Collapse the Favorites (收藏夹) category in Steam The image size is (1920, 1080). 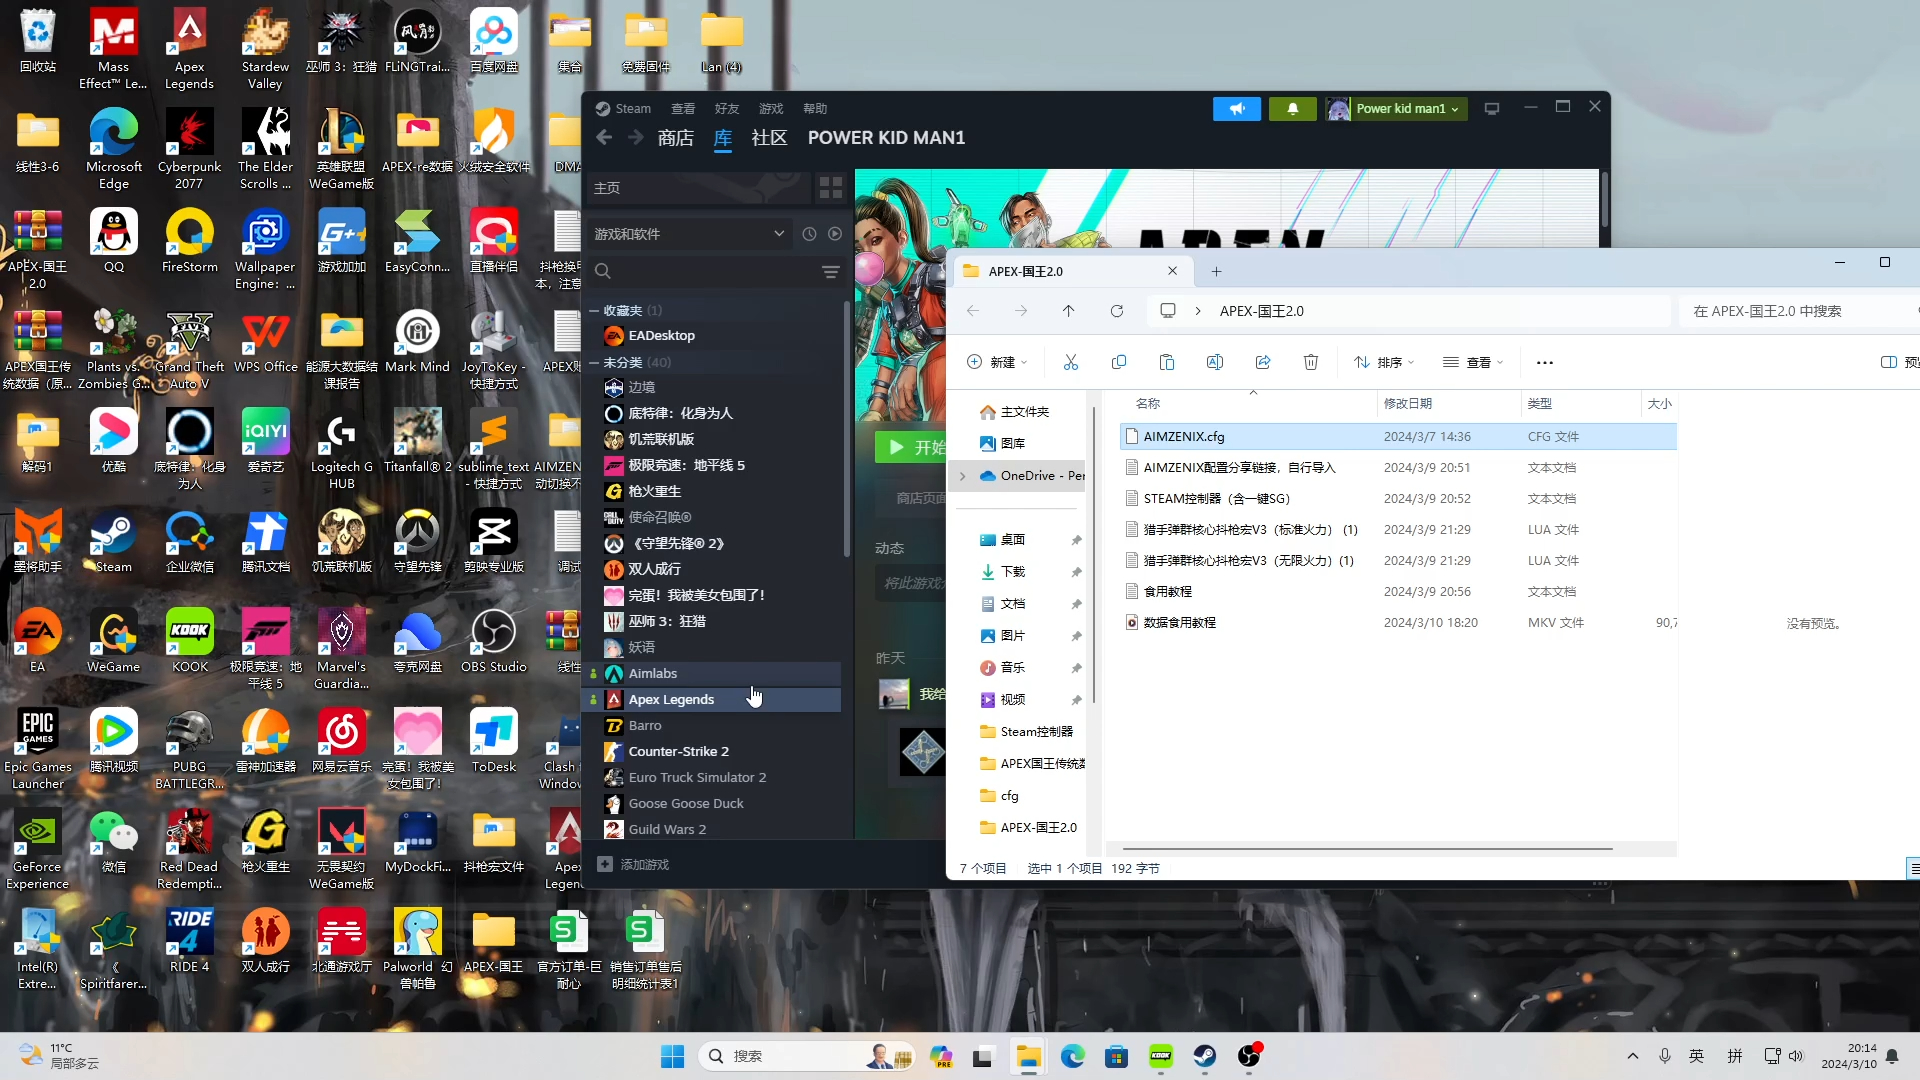pos(594,311)
